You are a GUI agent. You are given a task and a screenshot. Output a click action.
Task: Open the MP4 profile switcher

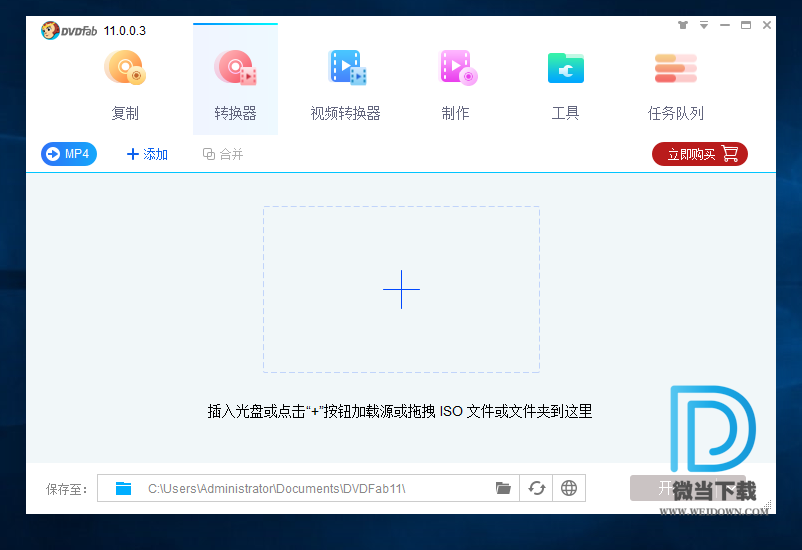point(69,154)
